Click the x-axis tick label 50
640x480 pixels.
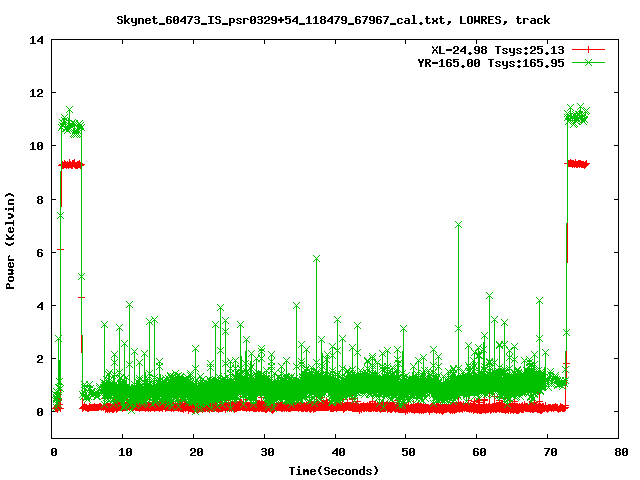(408, 452)
